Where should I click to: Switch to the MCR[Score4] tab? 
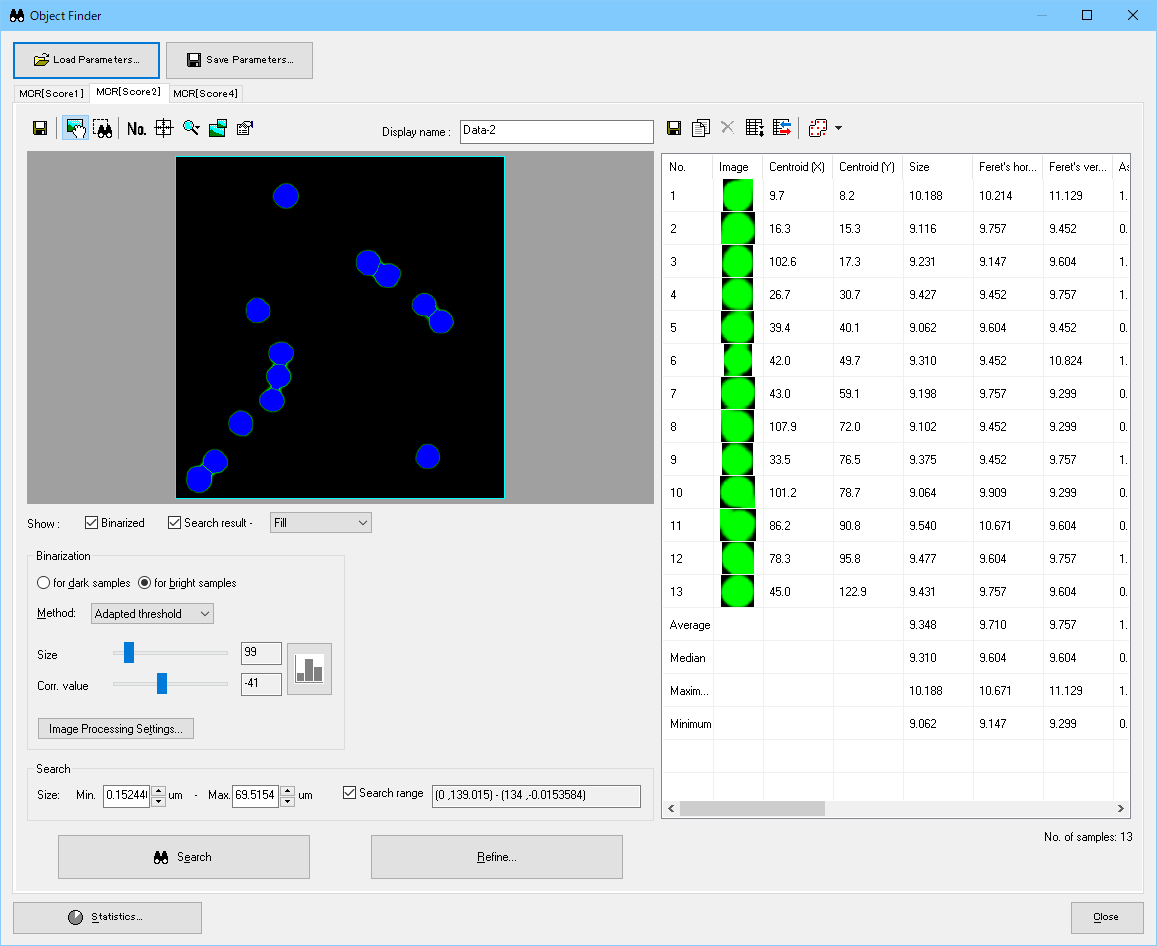pyautogui.click(x=205, y=93)
